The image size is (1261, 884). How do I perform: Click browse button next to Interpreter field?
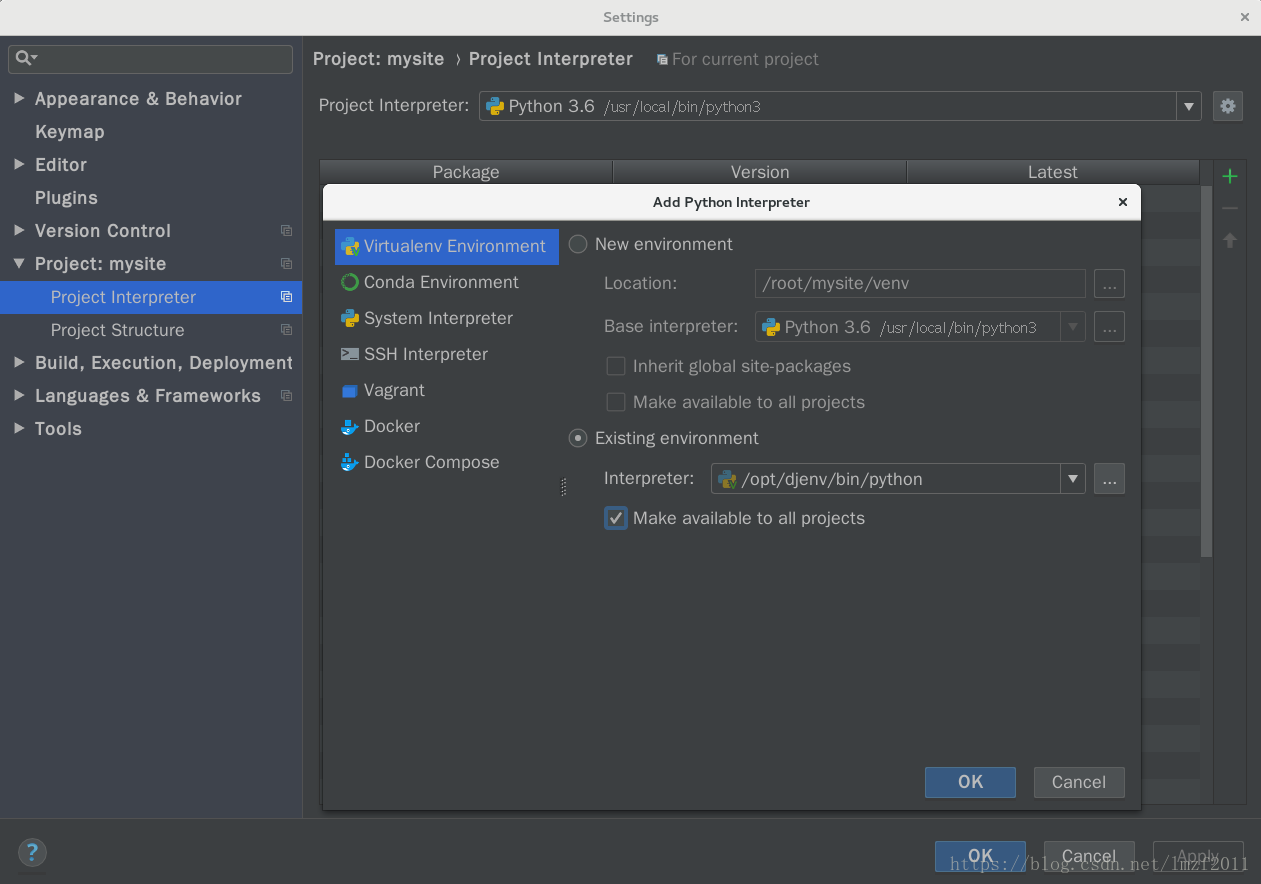click(x=1109, y=479)
